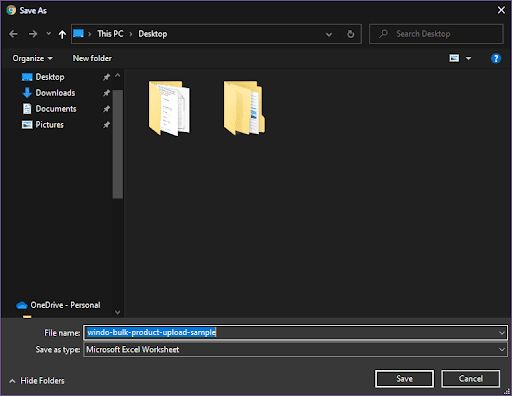The width and height of the screenshot is (512, 396).
Task: Click the Documents page icon
Action: (x=27, y=109)
